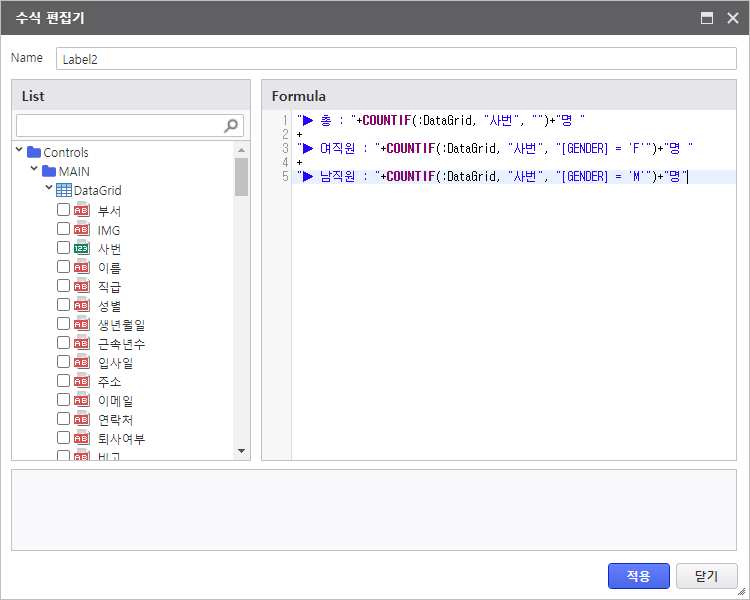Click the MAIN folder icon
The image size is (750, 600).
point(49,171)
